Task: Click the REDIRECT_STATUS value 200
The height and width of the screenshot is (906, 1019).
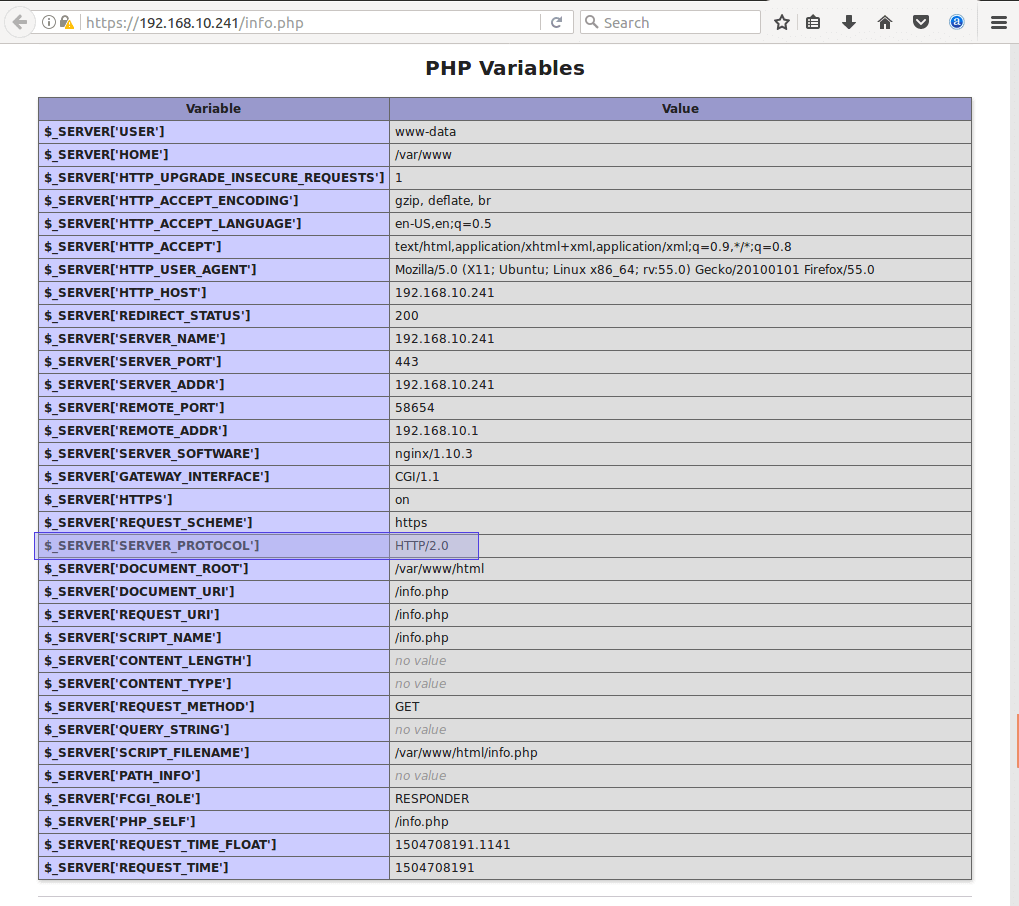Action: (406, 316)
